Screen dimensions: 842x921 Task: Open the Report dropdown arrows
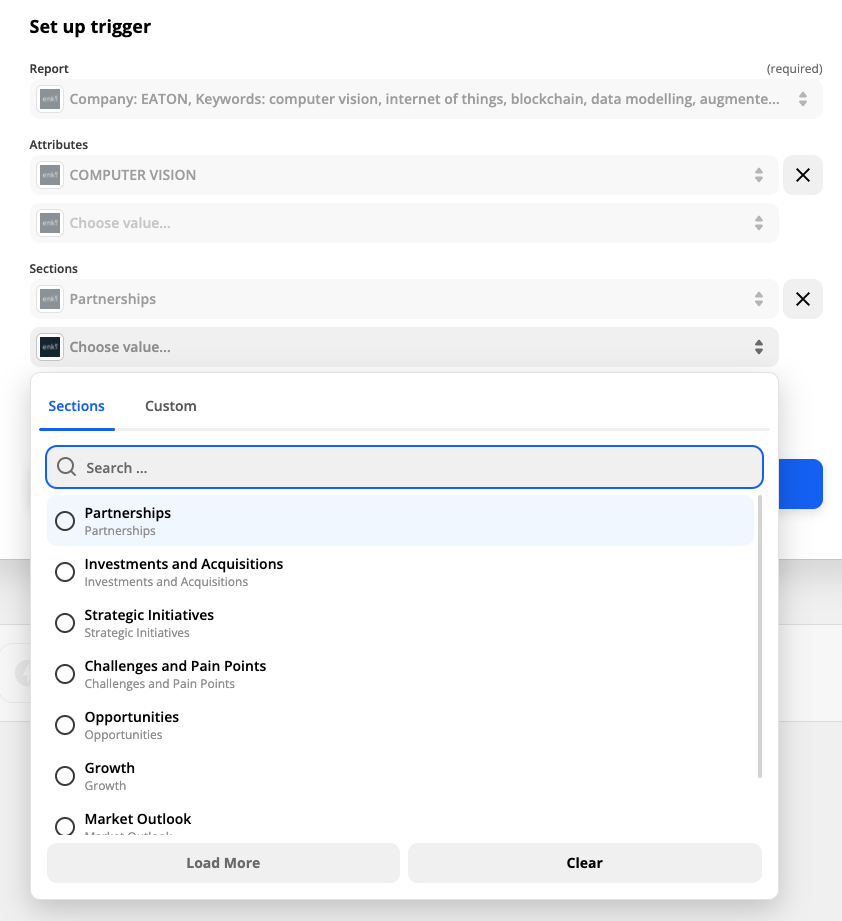click(802, 99)
